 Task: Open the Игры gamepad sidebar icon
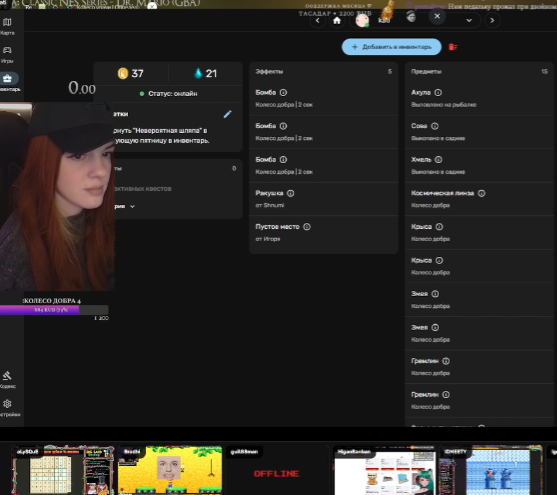tap(7, 50)
